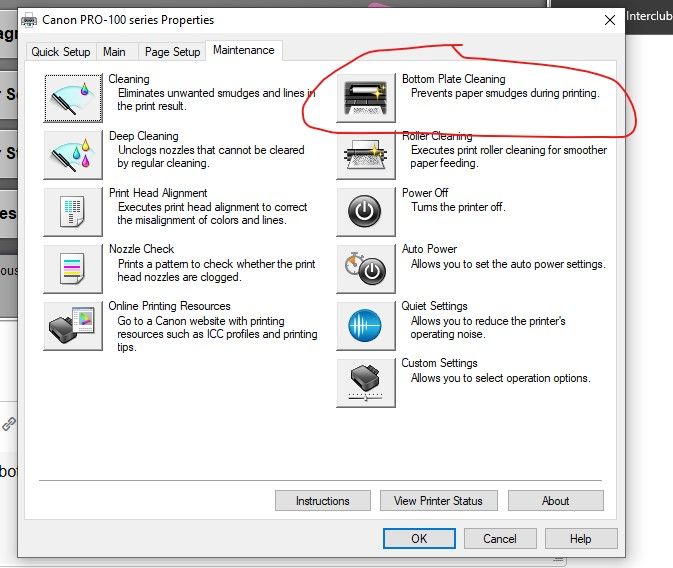Click the 'Auto Power' heading text

pos(430,249)
